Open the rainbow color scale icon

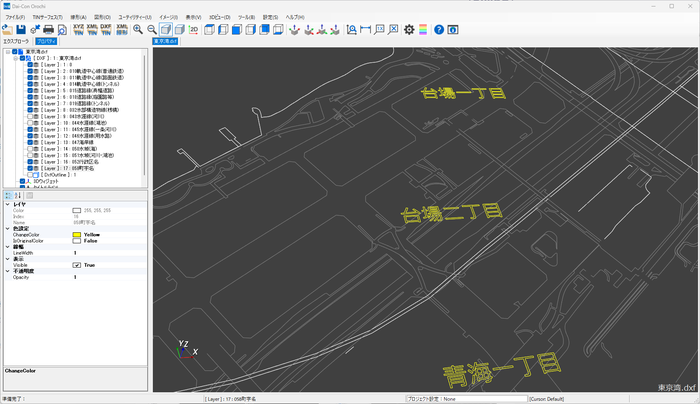(x=423, y=29)
